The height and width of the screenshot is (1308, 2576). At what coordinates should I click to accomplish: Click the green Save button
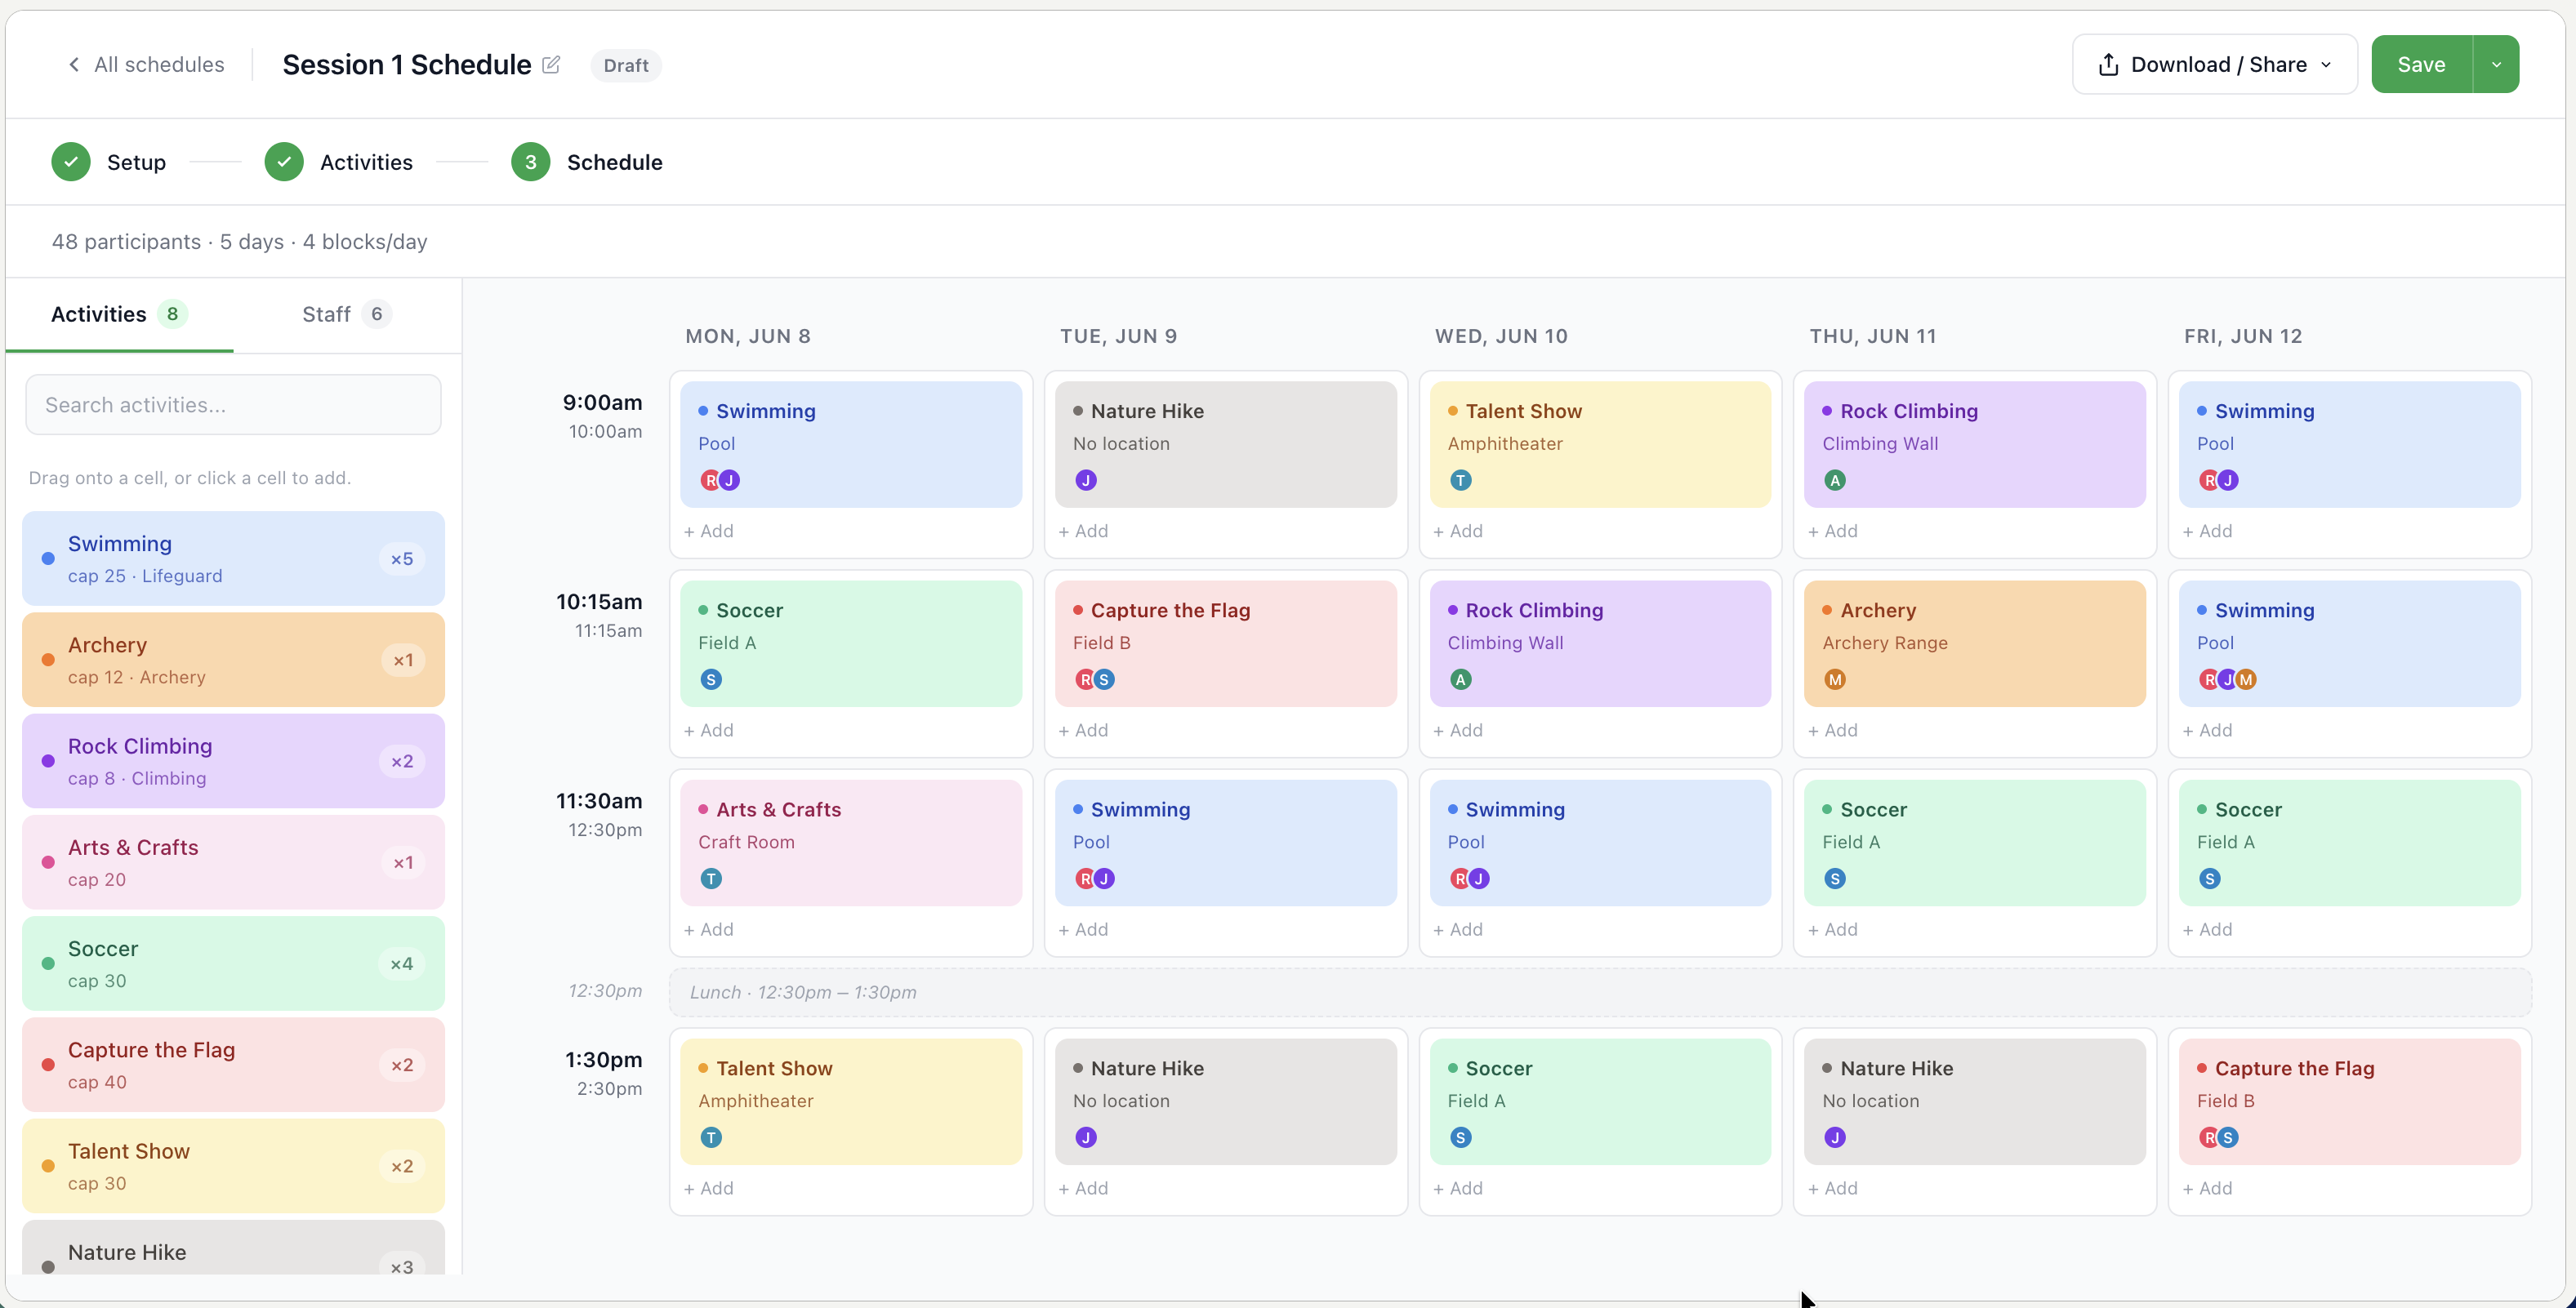click(x=2421, y=65)
